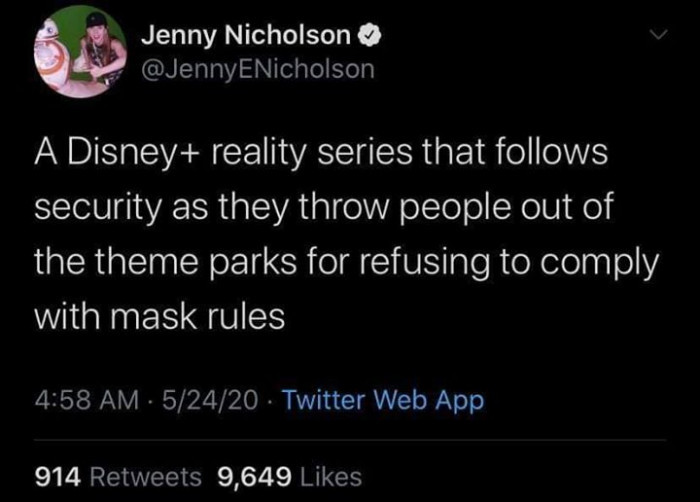Viewport: 700px width, 502px height.
Task: Open the tweet options chevron menu
Action: click(x=655, y=34)
